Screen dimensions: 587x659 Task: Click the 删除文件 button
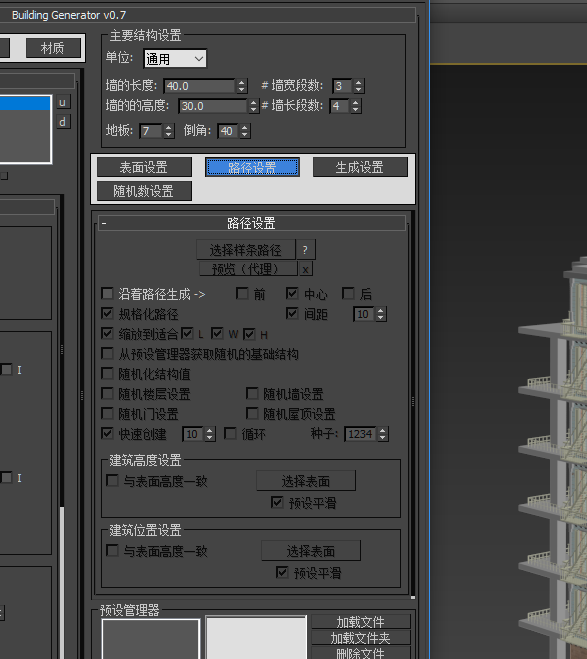pos(361,653)
